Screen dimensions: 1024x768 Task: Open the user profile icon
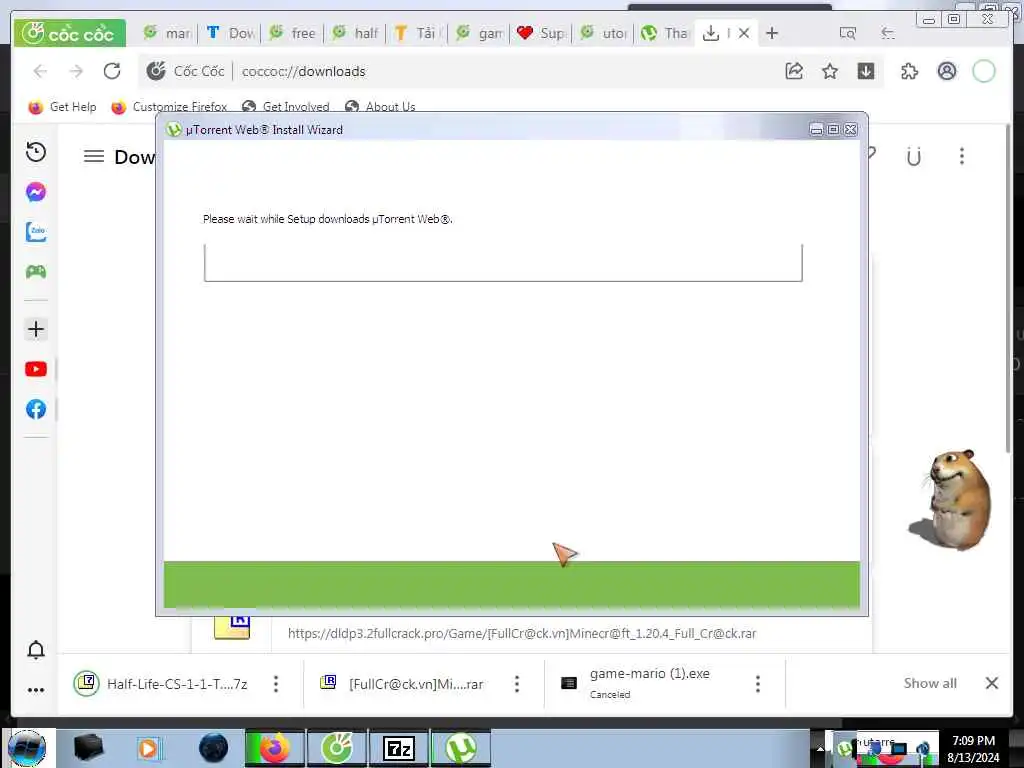pyautogui.click(x=947, y=71)
